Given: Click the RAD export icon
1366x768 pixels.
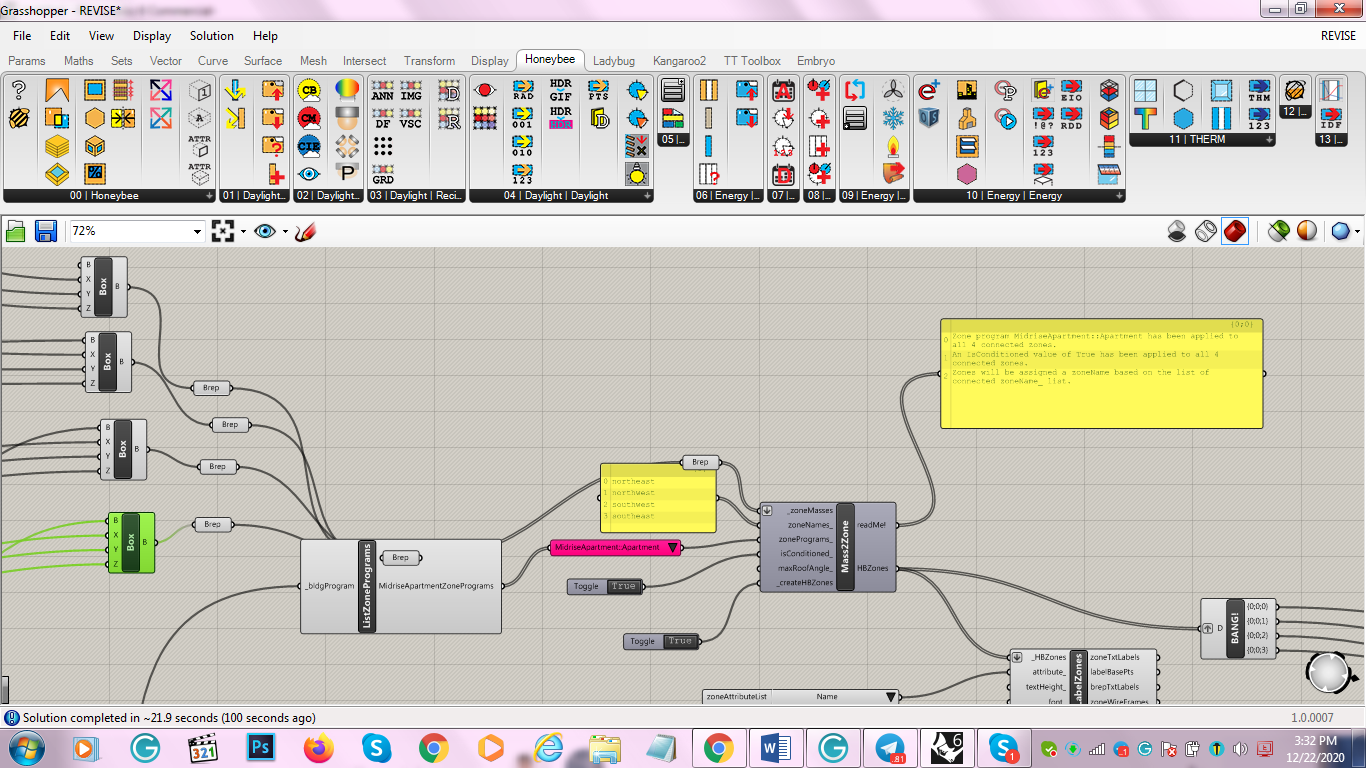Looking at the screenshot, I should tap(523, 90).
